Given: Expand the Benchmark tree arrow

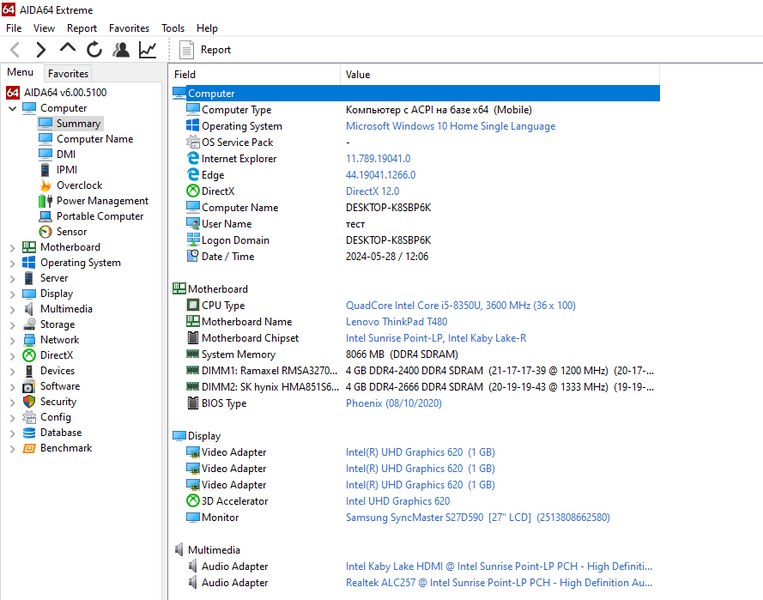Looking at the screenshot, I should [13, 449].
